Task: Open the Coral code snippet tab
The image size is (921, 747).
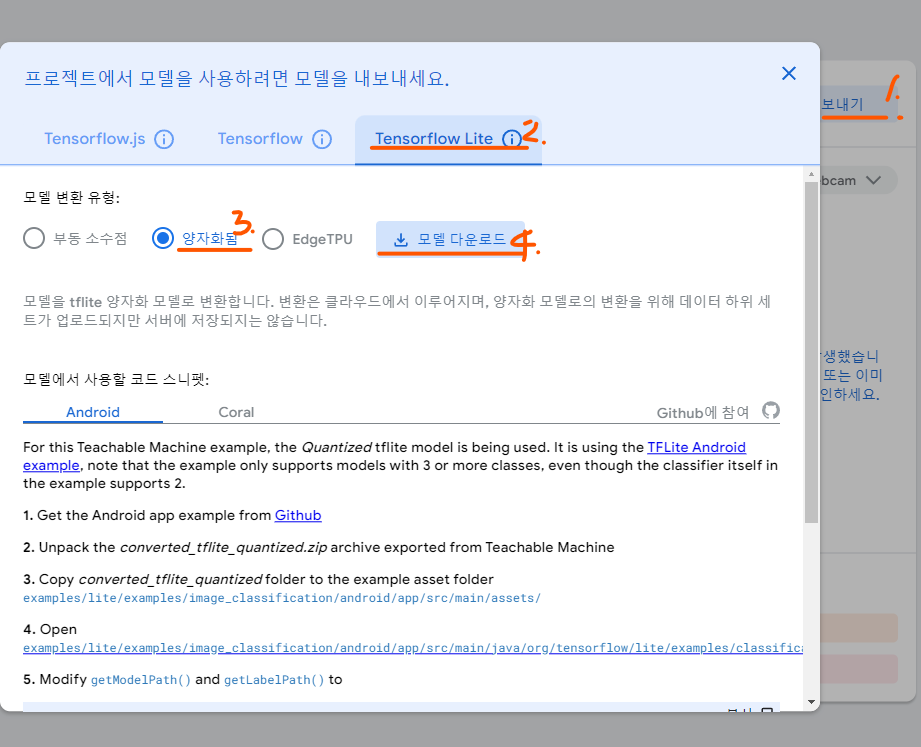Action: (x=236, y=412)
